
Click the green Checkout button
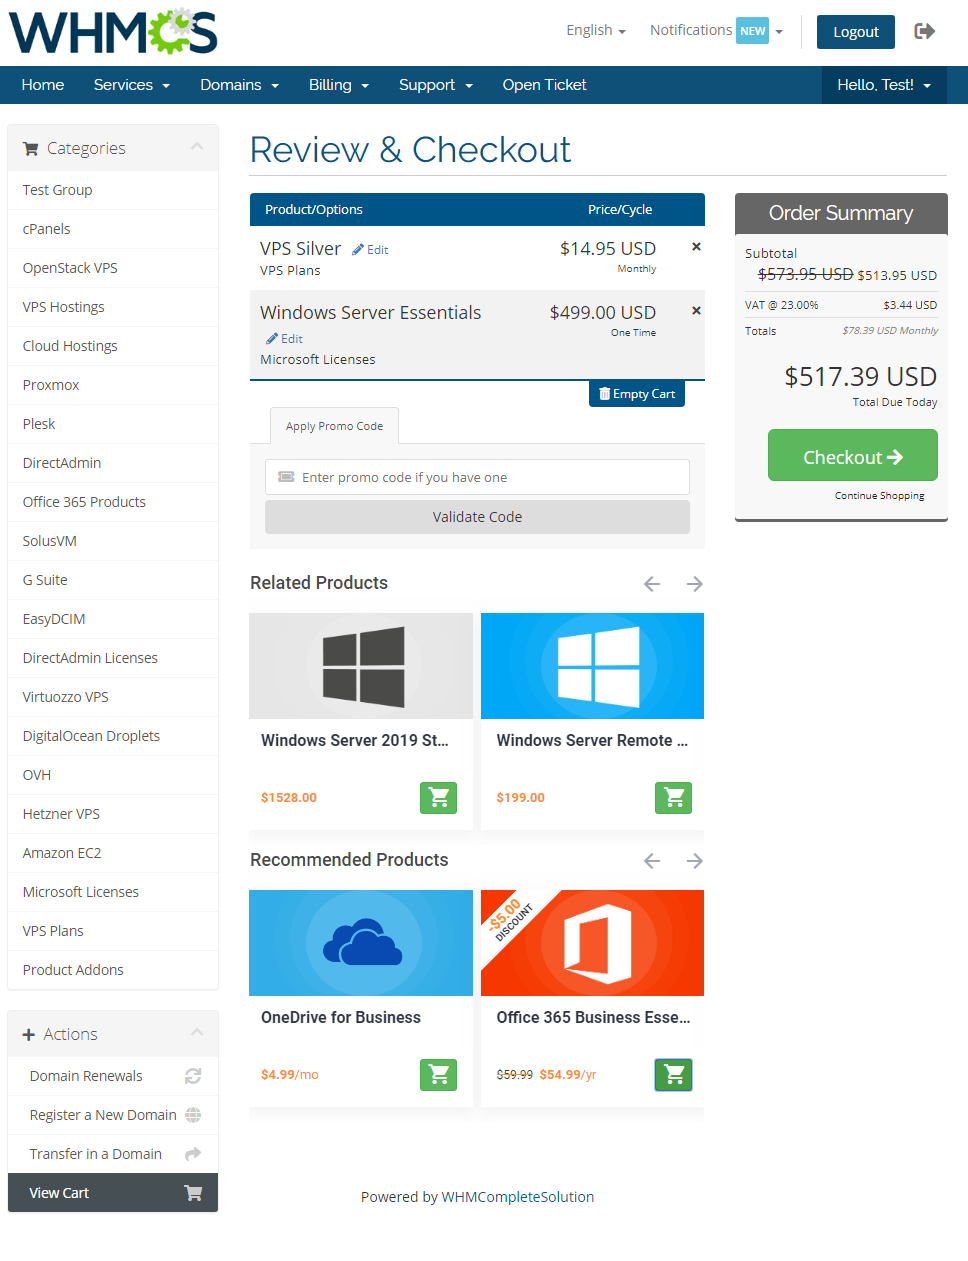(853, 456)
